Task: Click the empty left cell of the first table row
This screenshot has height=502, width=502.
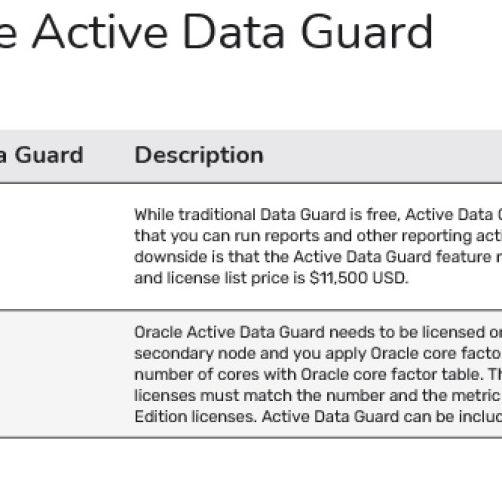Action: (62, 247)
